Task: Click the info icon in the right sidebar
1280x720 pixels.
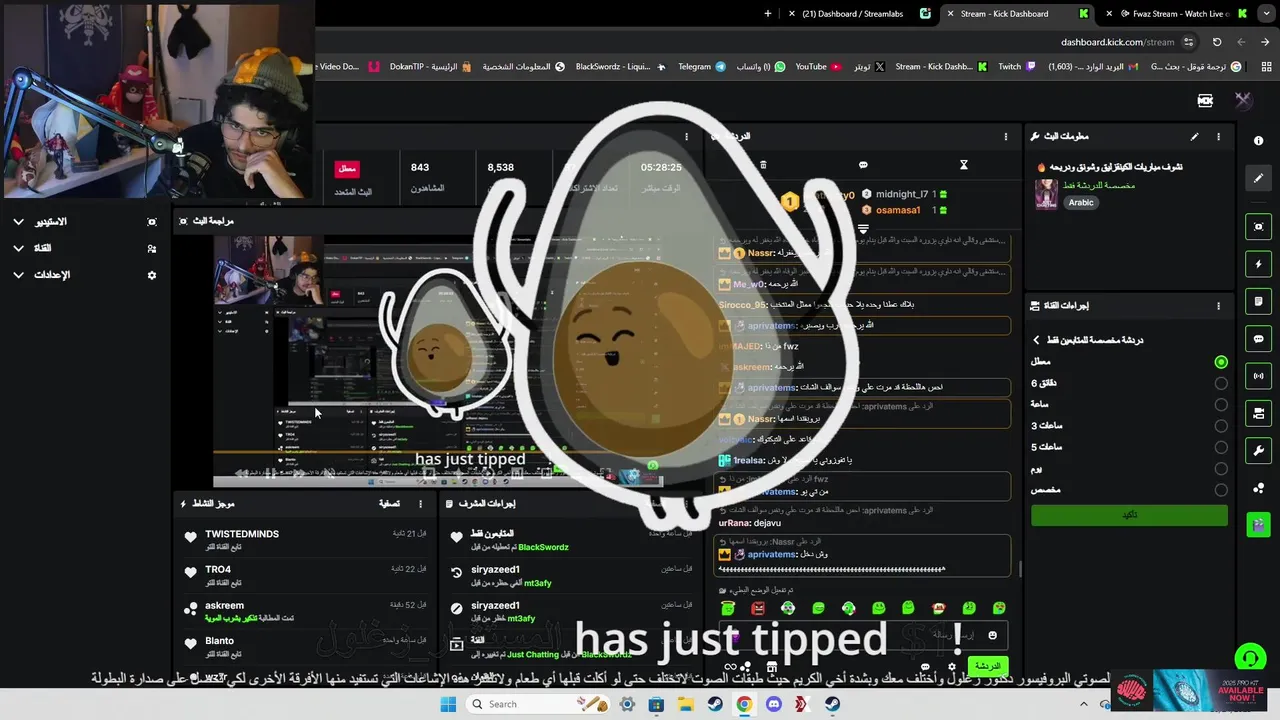Action: click(x=1258, y=141)
